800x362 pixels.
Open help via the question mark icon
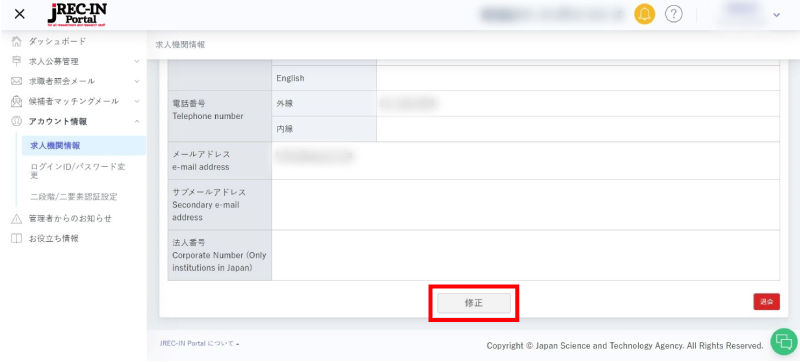point(673,14)
